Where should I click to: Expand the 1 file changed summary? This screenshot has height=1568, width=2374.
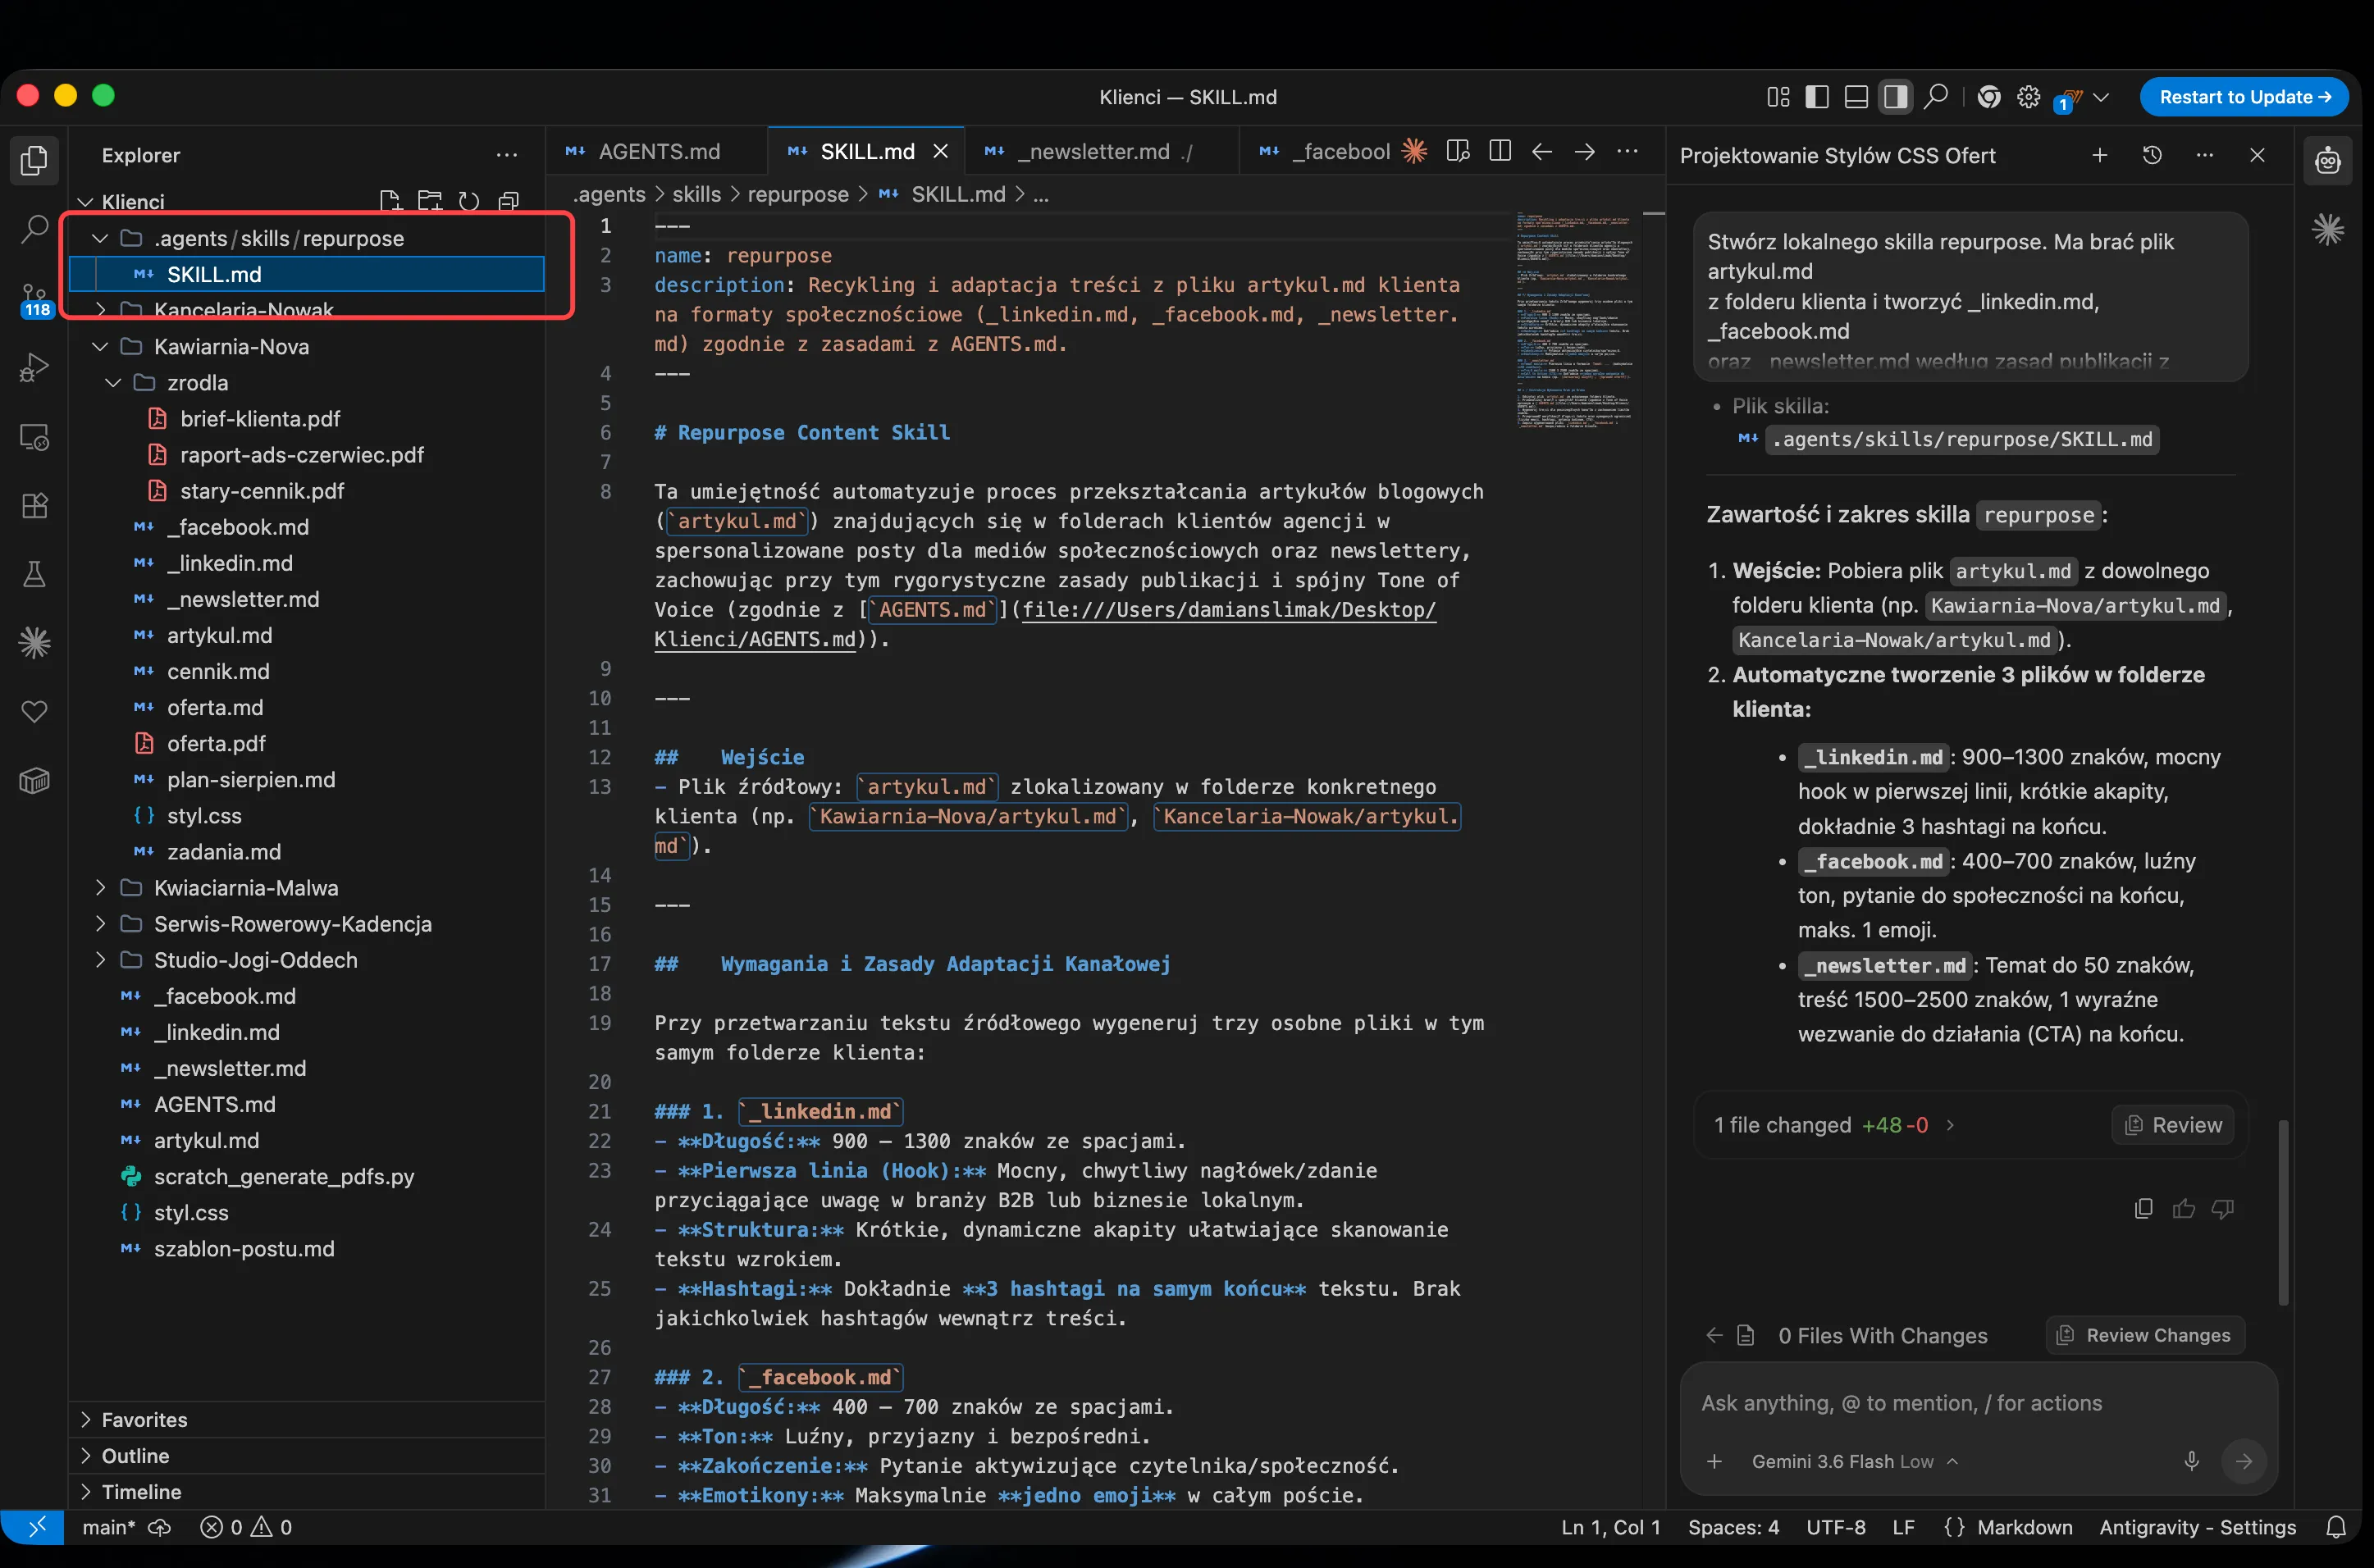coord(1834,1125)
